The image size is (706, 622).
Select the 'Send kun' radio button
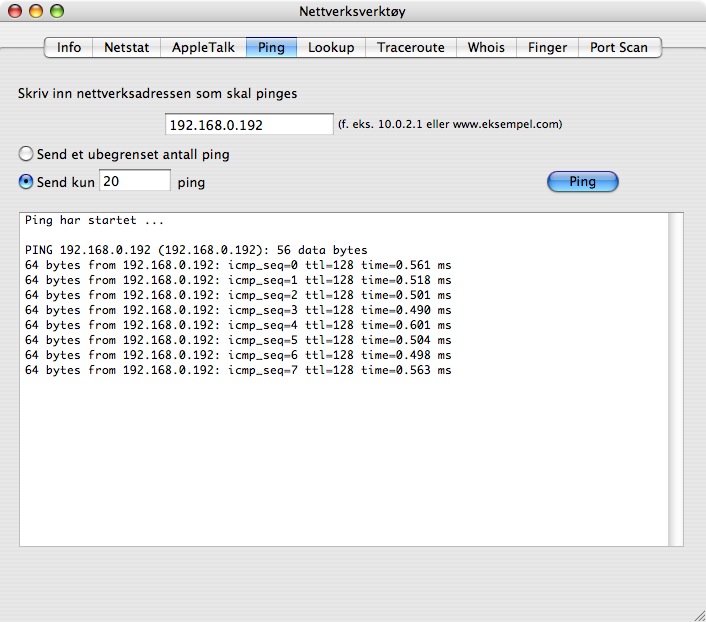[26, 182]
